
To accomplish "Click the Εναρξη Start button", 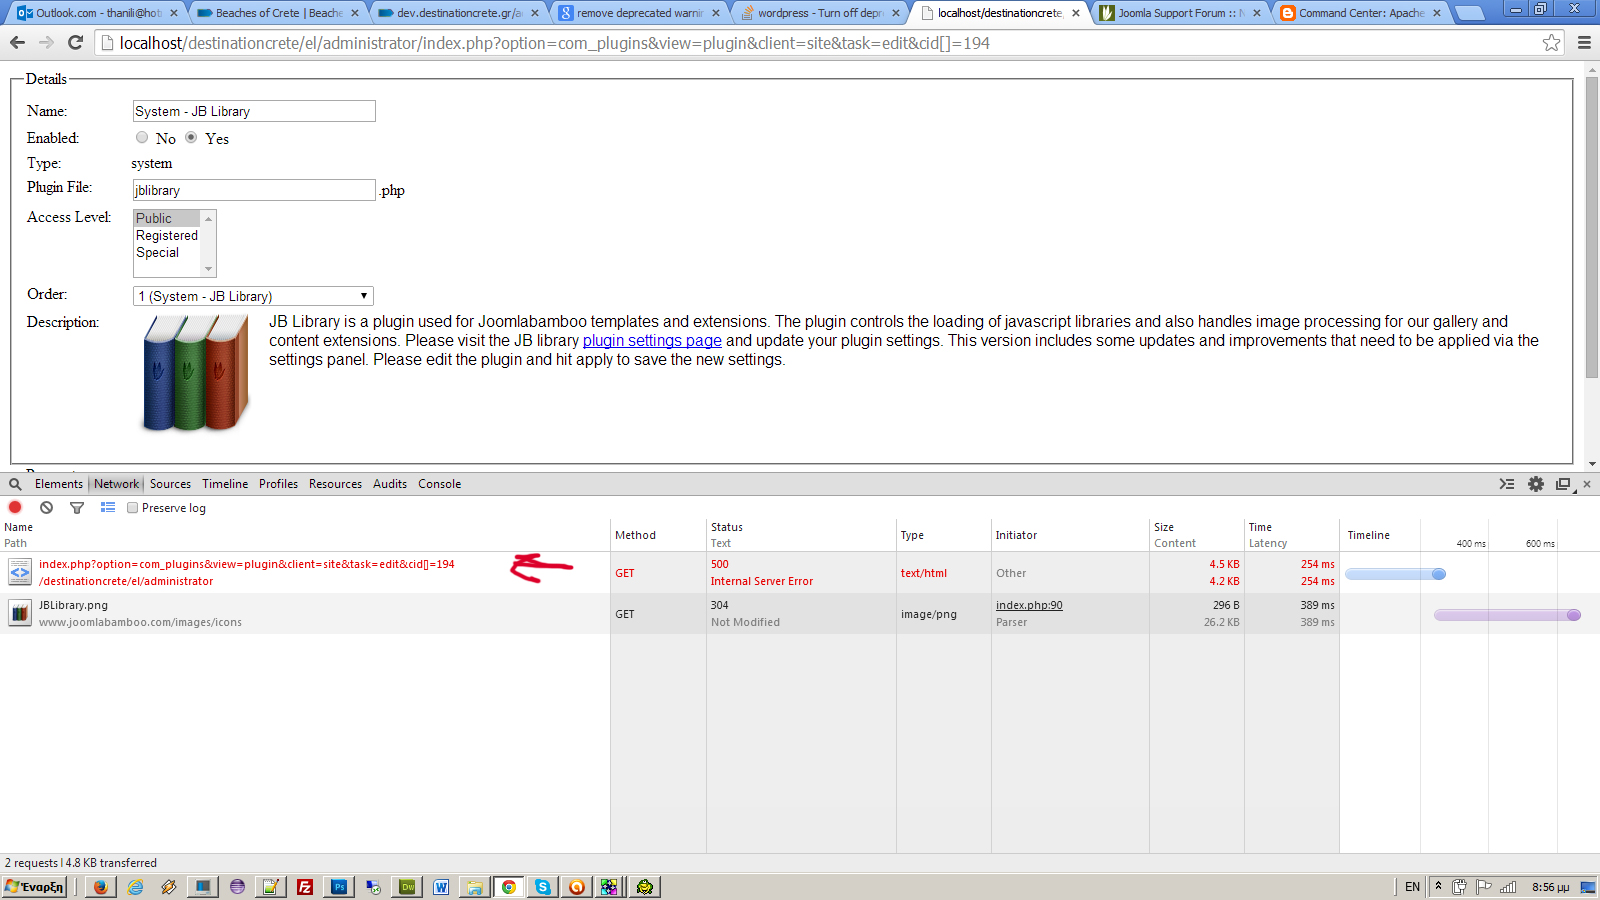I will coord(35,887).
